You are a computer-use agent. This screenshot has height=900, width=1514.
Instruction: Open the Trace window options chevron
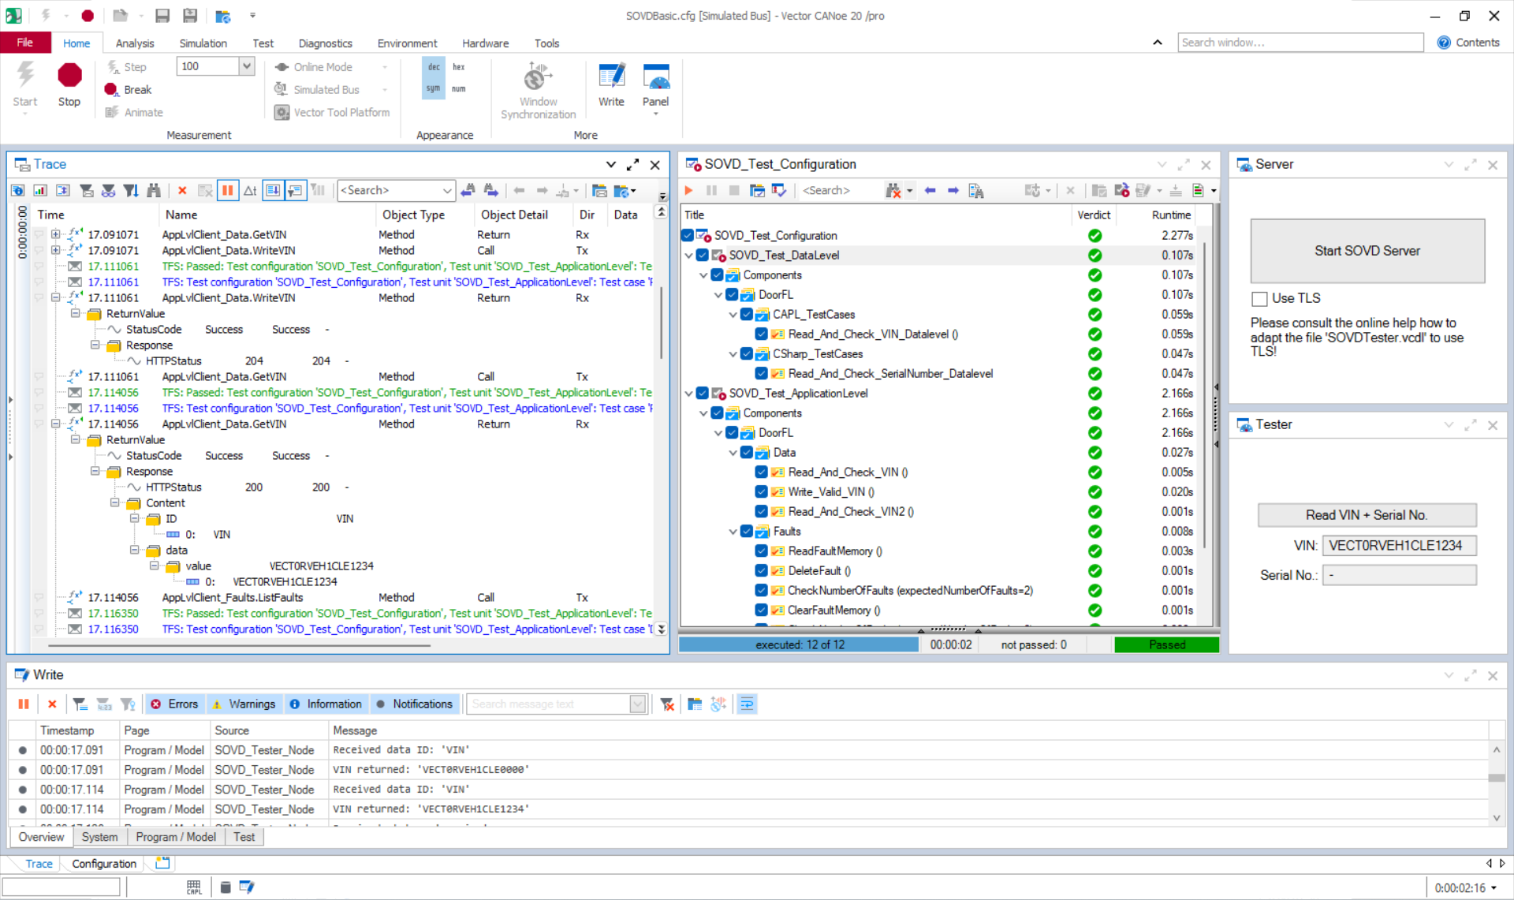[611, 165]
